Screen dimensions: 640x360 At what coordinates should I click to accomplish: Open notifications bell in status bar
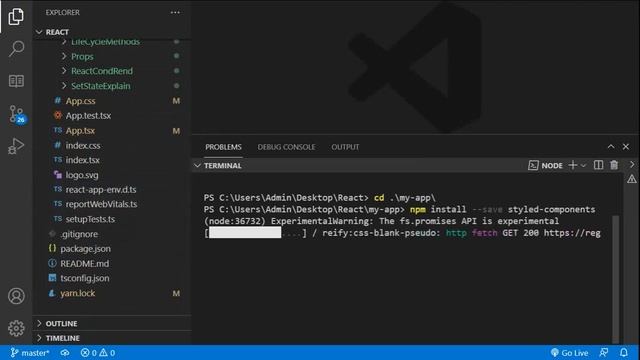coord(624,353)
